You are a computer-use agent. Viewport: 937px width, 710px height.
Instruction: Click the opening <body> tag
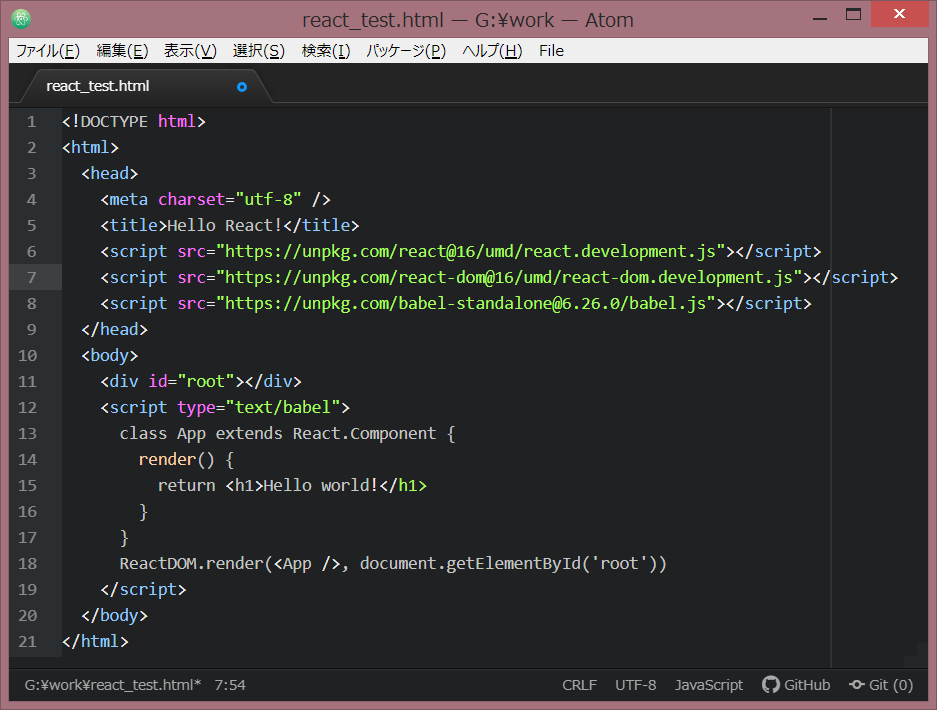(x=109, y=356)
